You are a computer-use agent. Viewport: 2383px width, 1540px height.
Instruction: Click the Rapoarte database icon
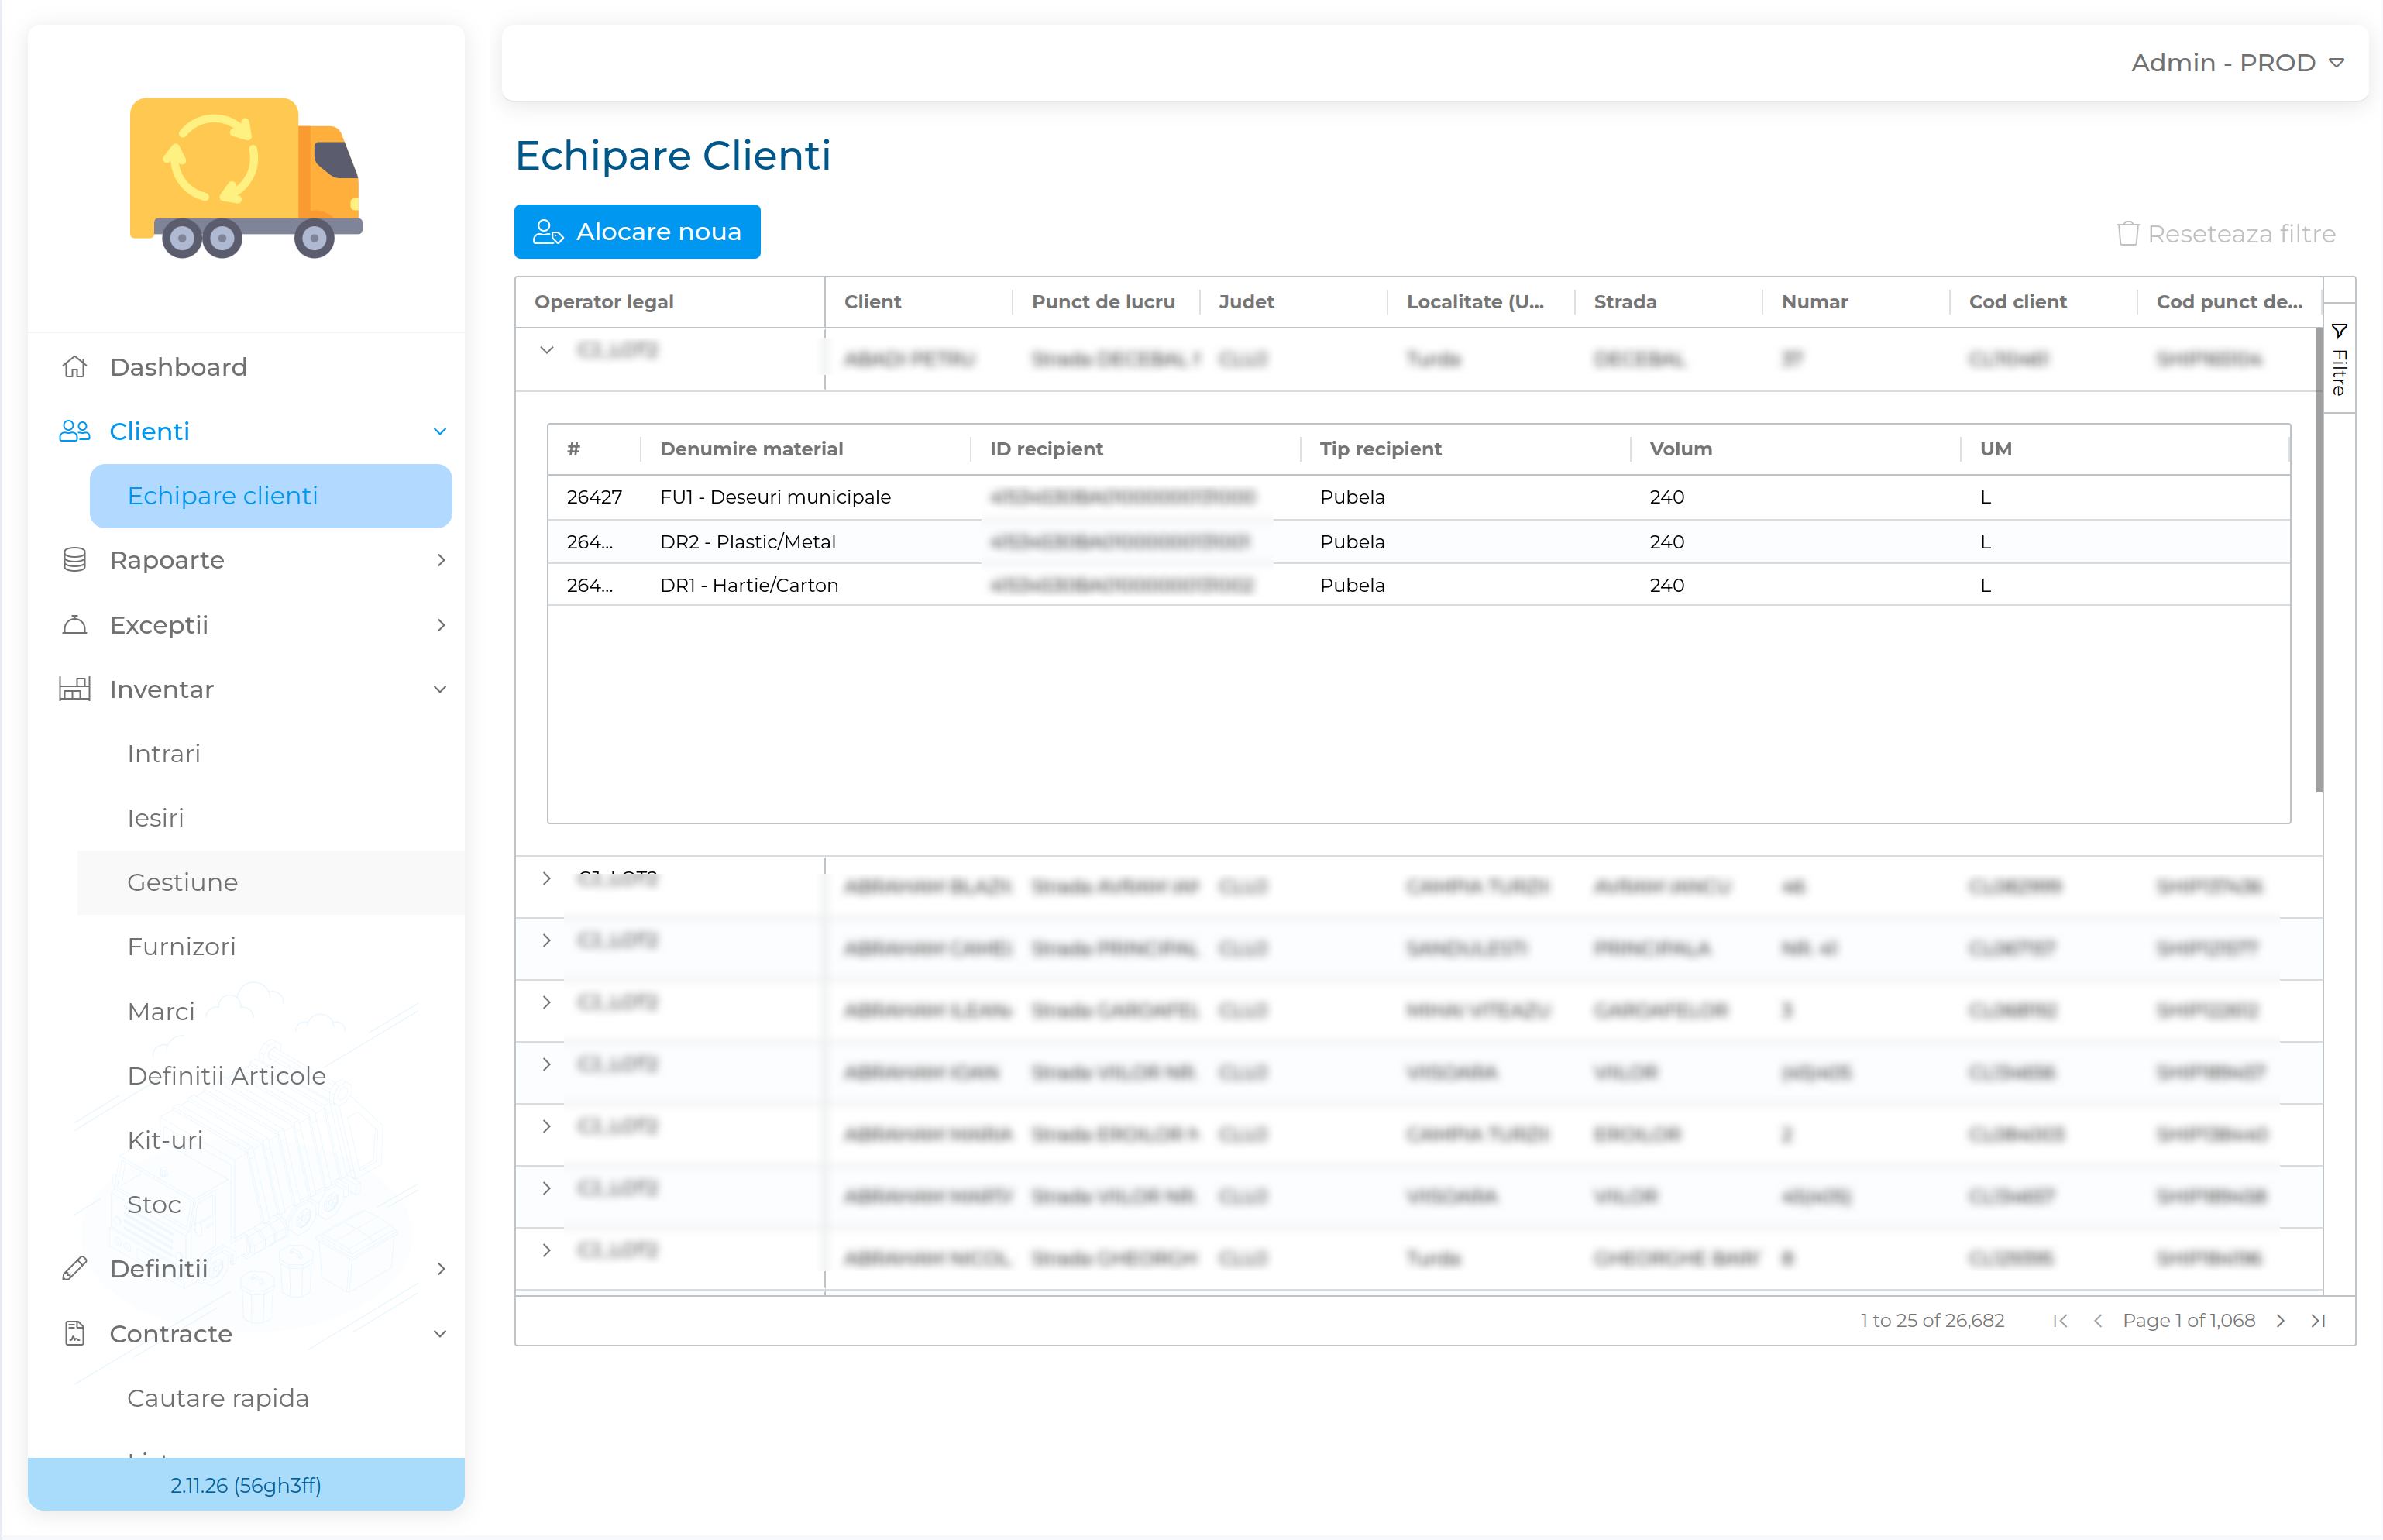75,560
